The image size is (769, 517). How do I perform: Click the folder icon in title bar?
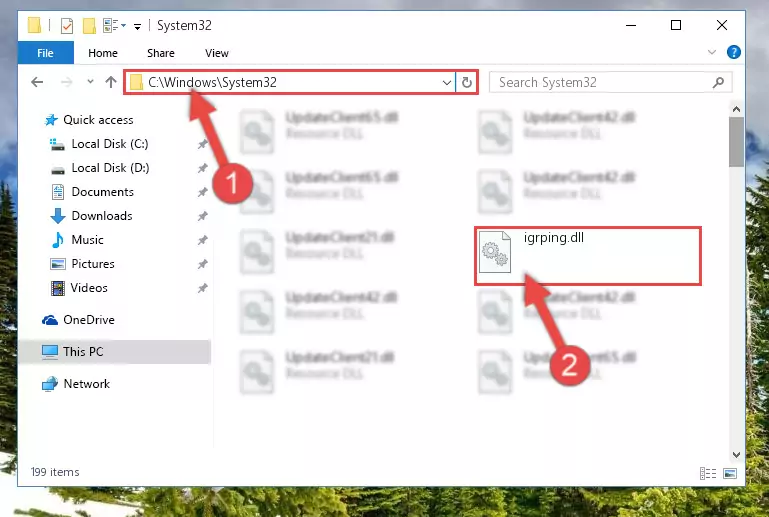tap(35, 25)
